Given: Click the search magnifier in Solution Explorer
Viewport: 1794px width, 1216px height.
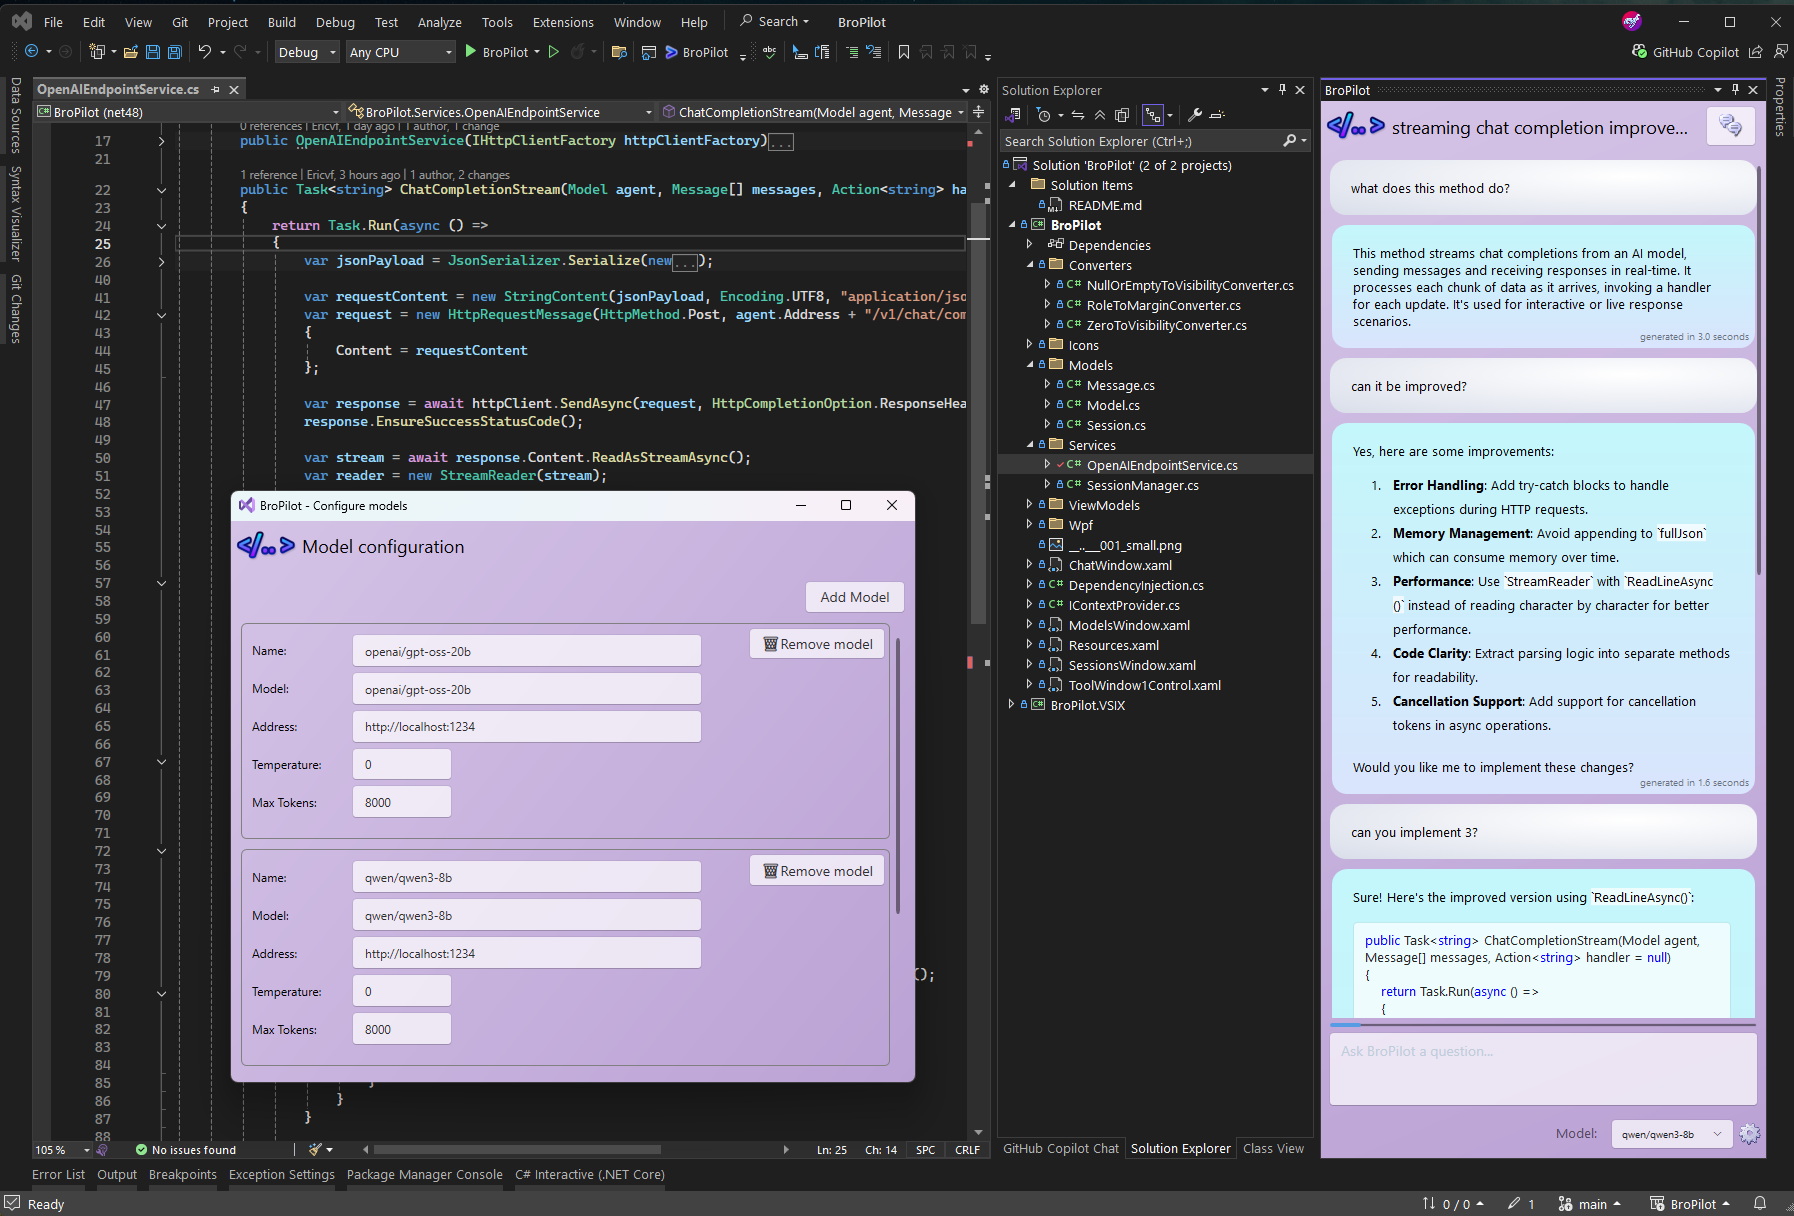Looking at the screenshot, I should click(x=1290, y=141).
